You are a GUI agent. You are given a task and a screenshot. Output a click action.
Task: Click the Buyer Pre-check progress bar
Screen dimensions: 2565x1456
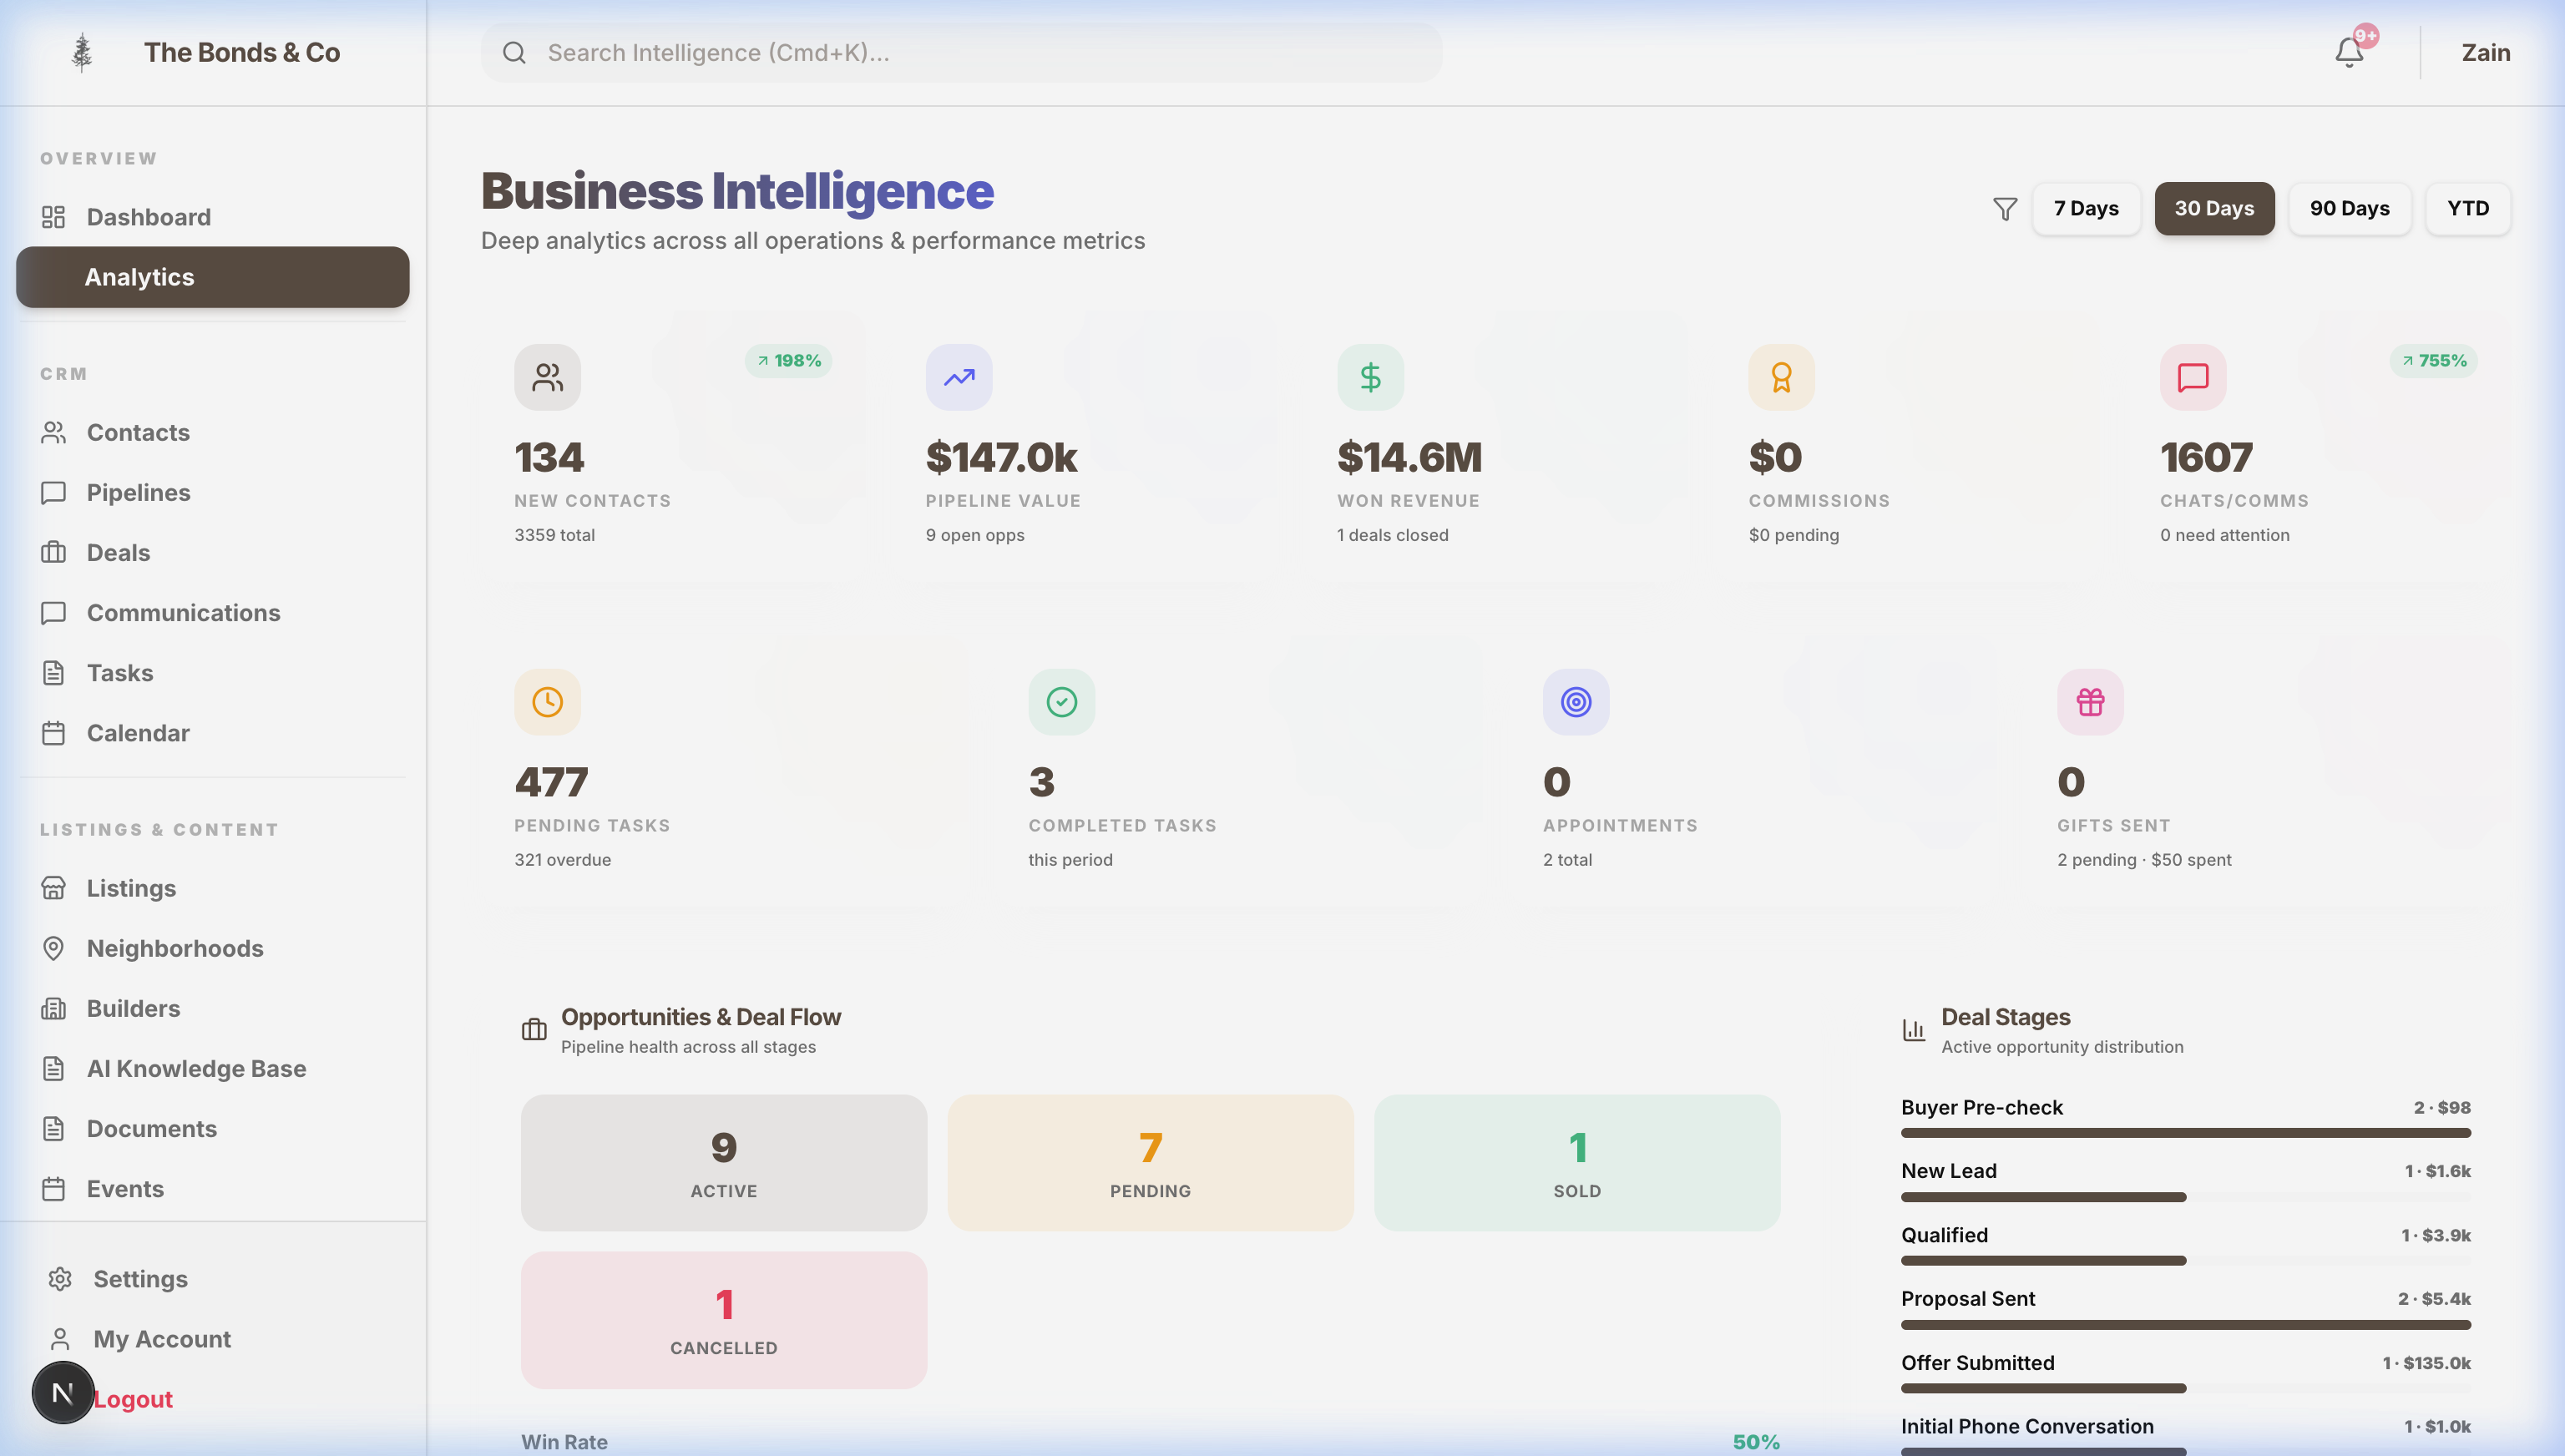click(2186, 1133)
